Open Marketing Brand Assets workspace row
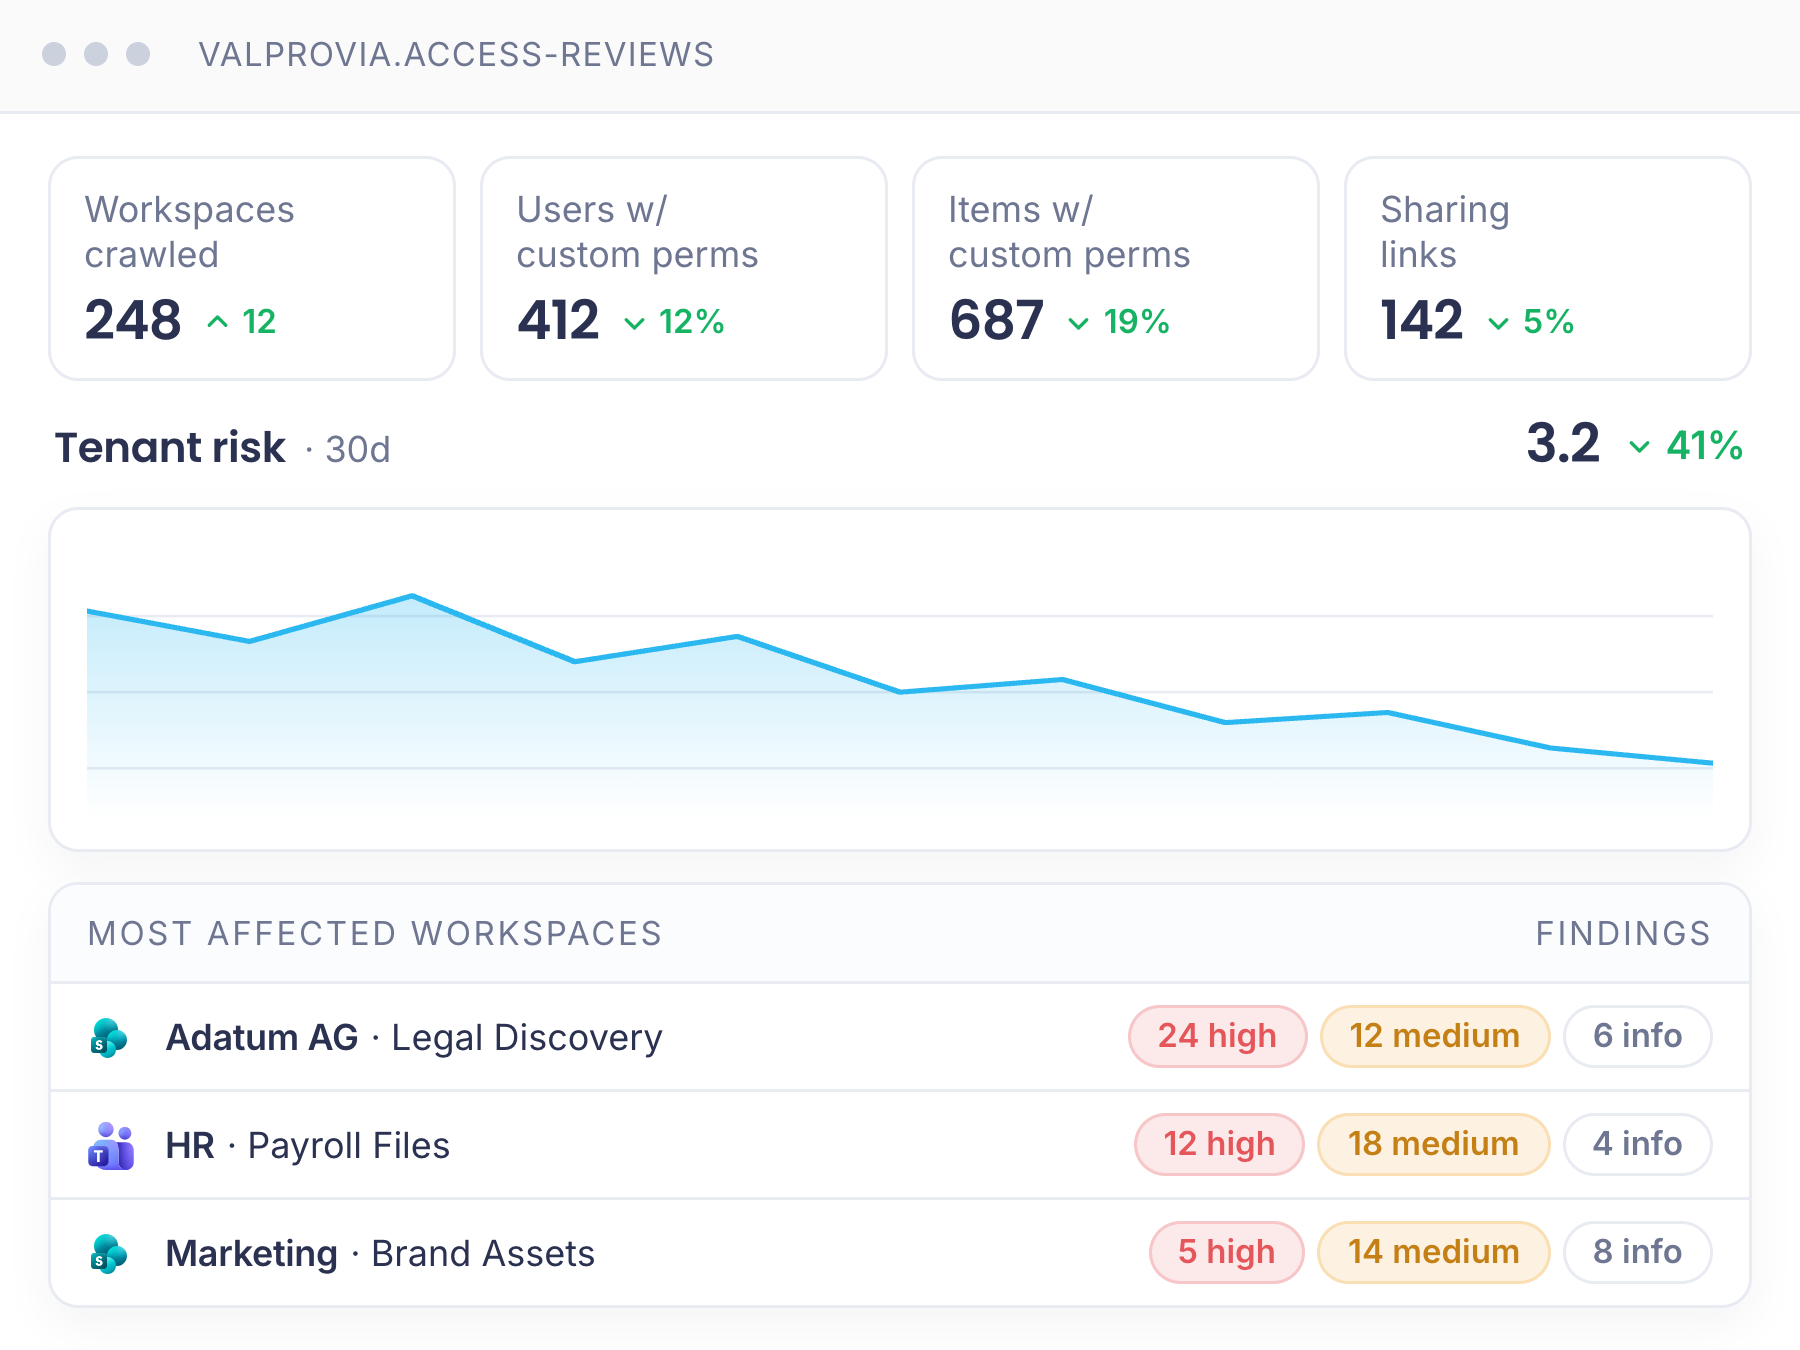1800x1350 pixels. point(900,1253)
